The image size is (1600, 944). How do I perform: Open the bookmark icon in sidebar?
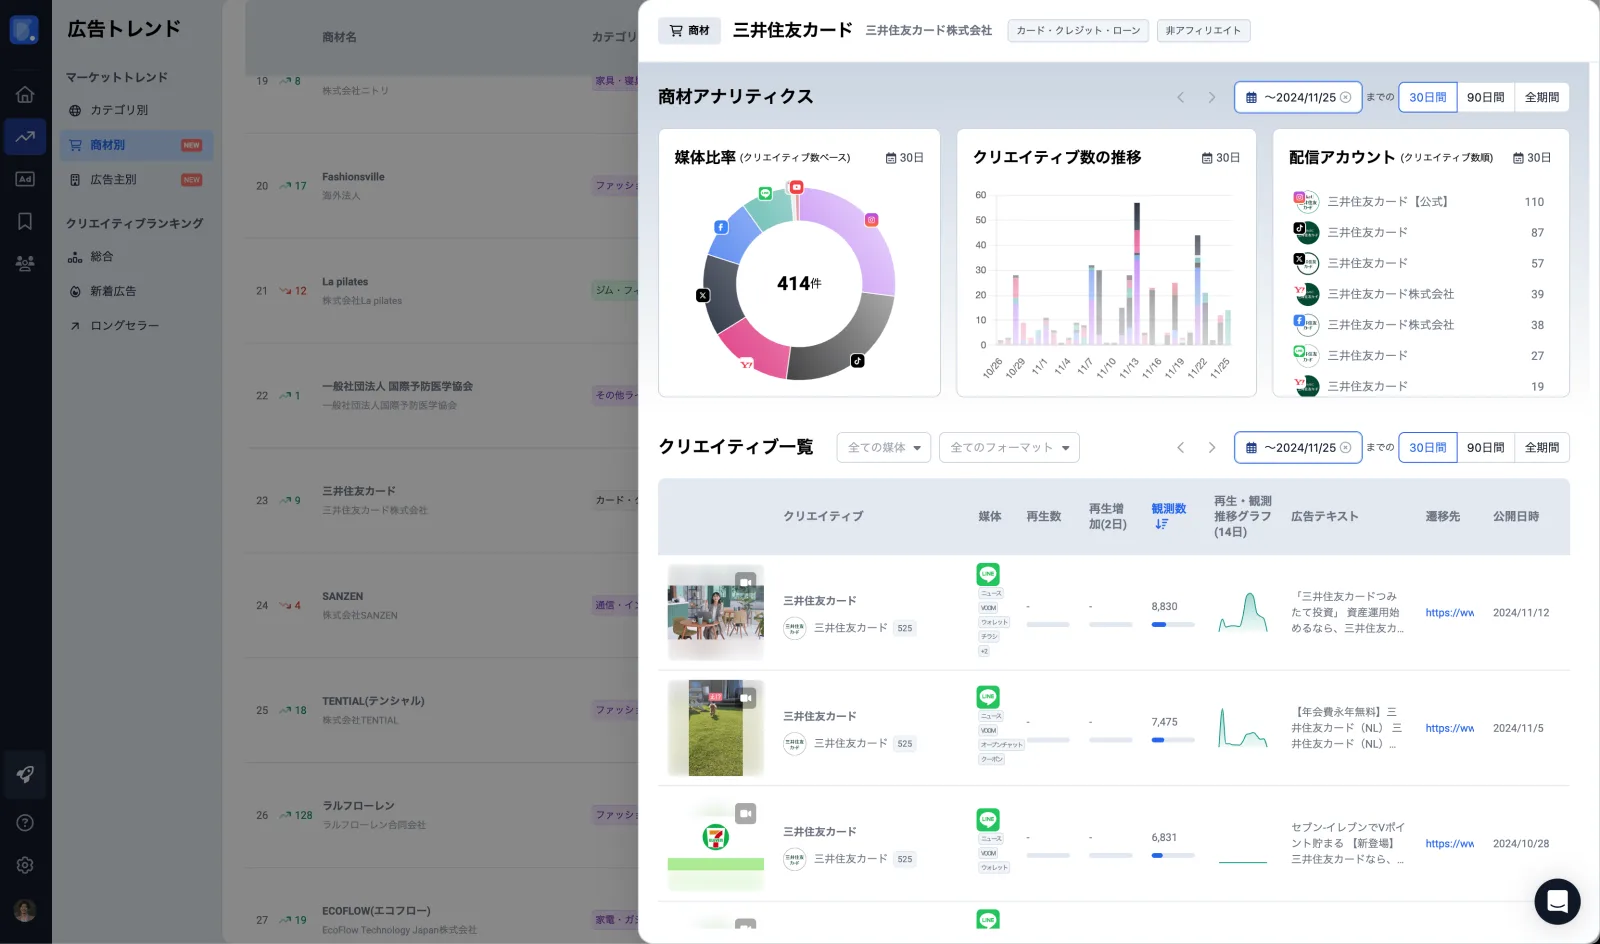(x=25, y=221)
